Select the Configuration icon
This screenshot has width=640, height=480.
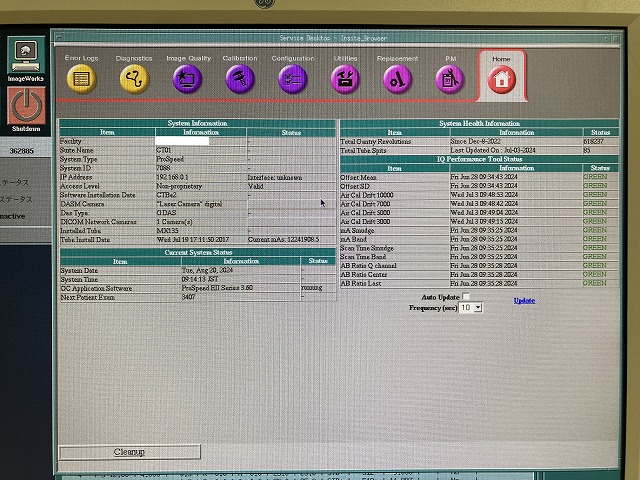click(x=293, y=80)
